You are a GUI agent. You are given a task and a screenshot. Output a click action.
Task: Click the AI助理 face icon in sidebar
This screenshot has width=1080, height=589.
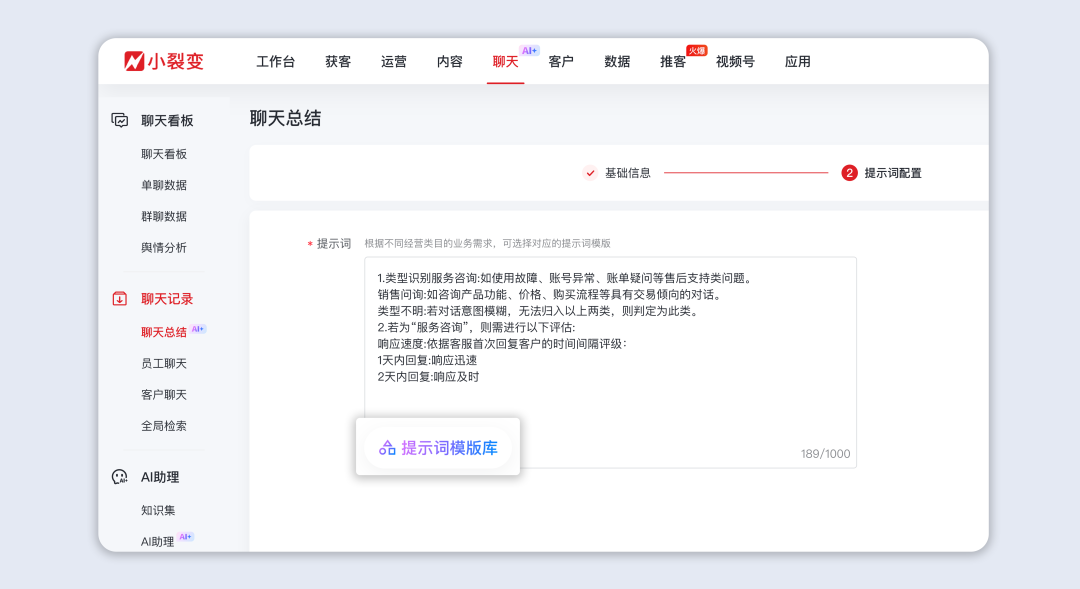pos(118,477)
